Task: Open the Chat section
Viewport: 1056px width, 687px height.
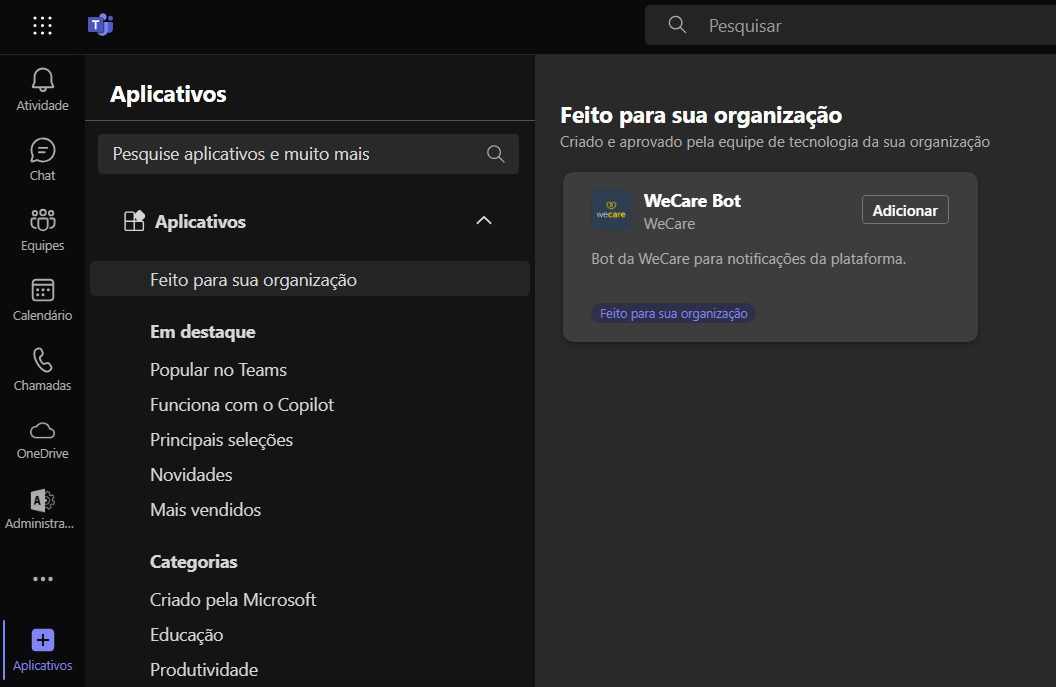Action: [42, 160]
